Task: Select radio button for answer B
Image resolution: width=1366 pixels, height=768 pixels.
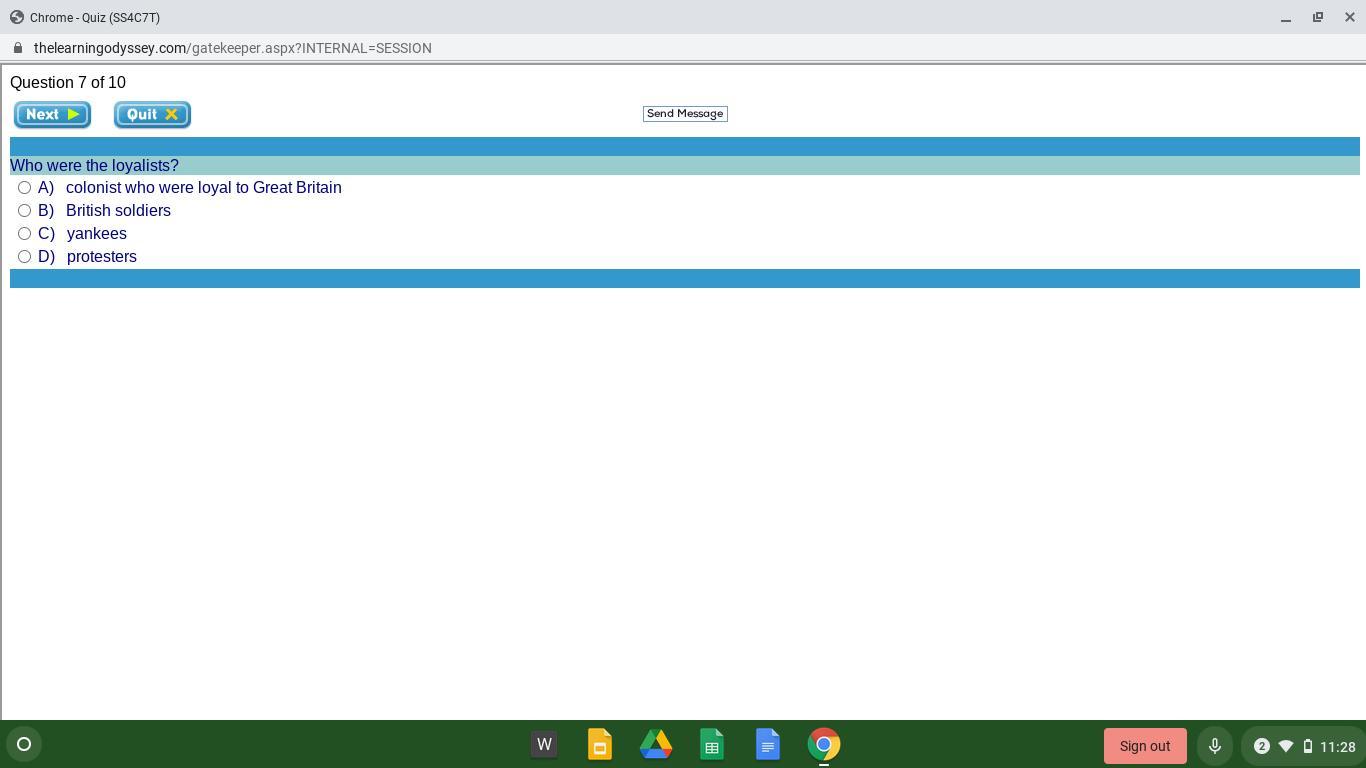Action: (25, 210)
